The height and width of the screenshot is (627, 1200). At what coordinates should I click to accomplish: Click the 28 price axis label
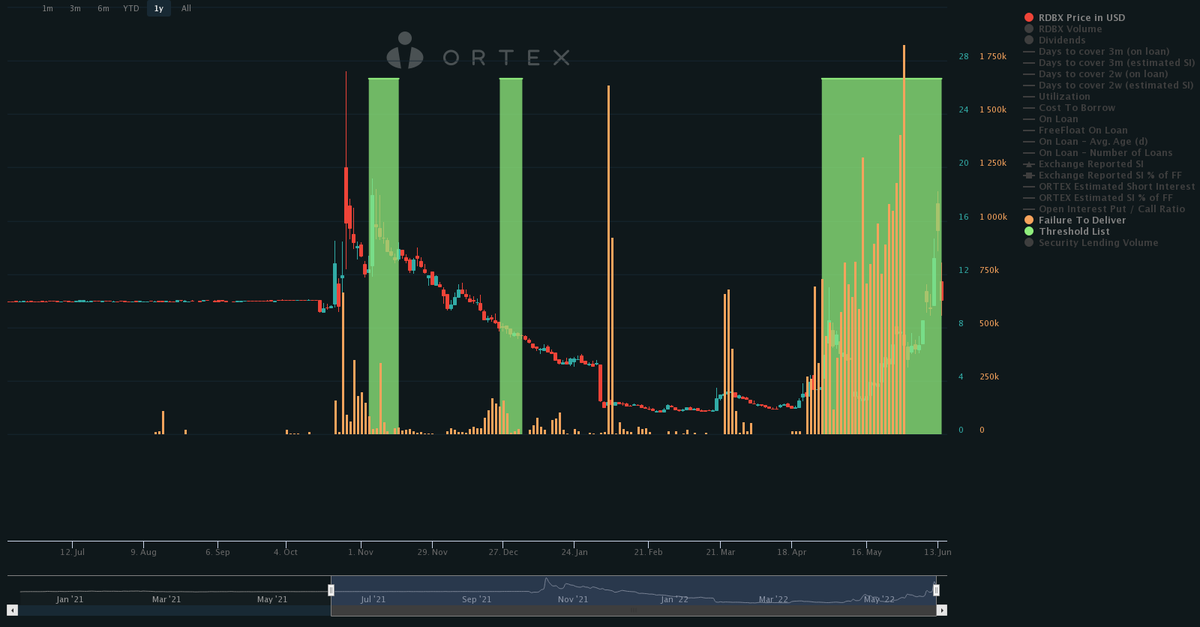pos(963,57)
